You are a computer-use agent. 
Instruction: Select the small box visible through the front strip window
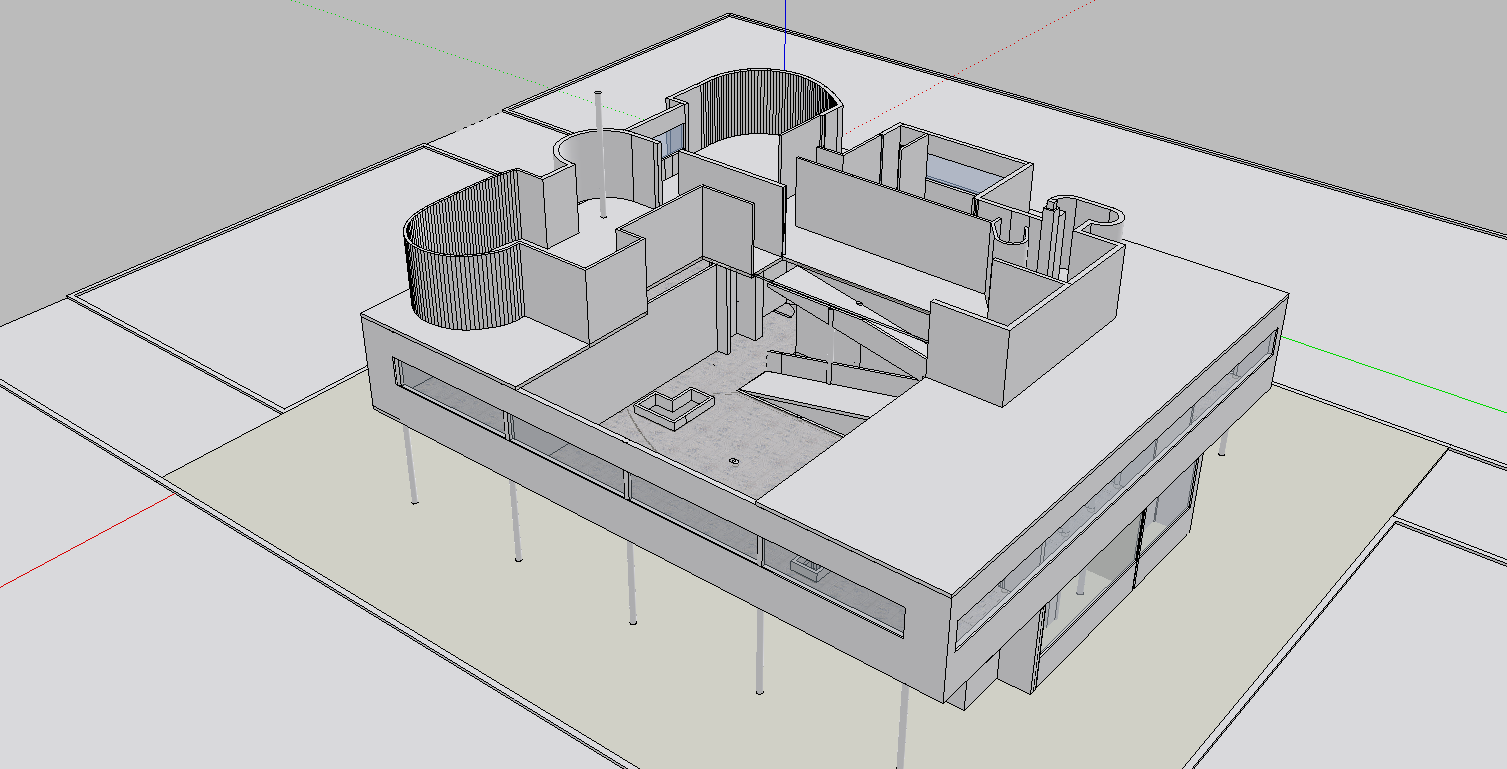(808, 568)
